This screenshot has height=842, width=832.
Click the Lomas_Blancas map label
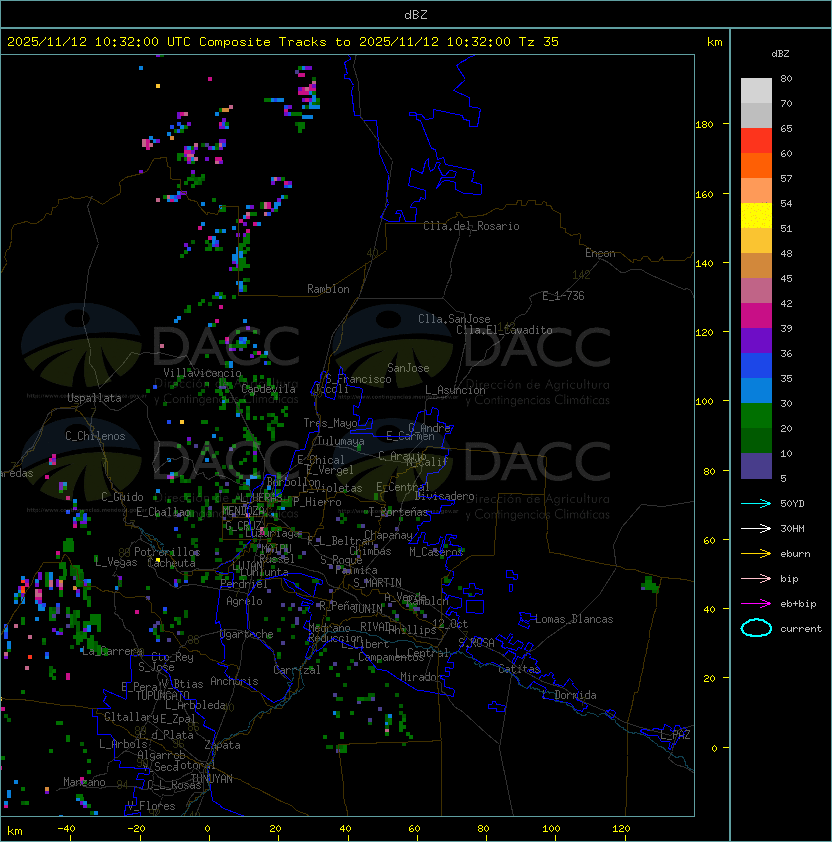click(x=574, y=619)
